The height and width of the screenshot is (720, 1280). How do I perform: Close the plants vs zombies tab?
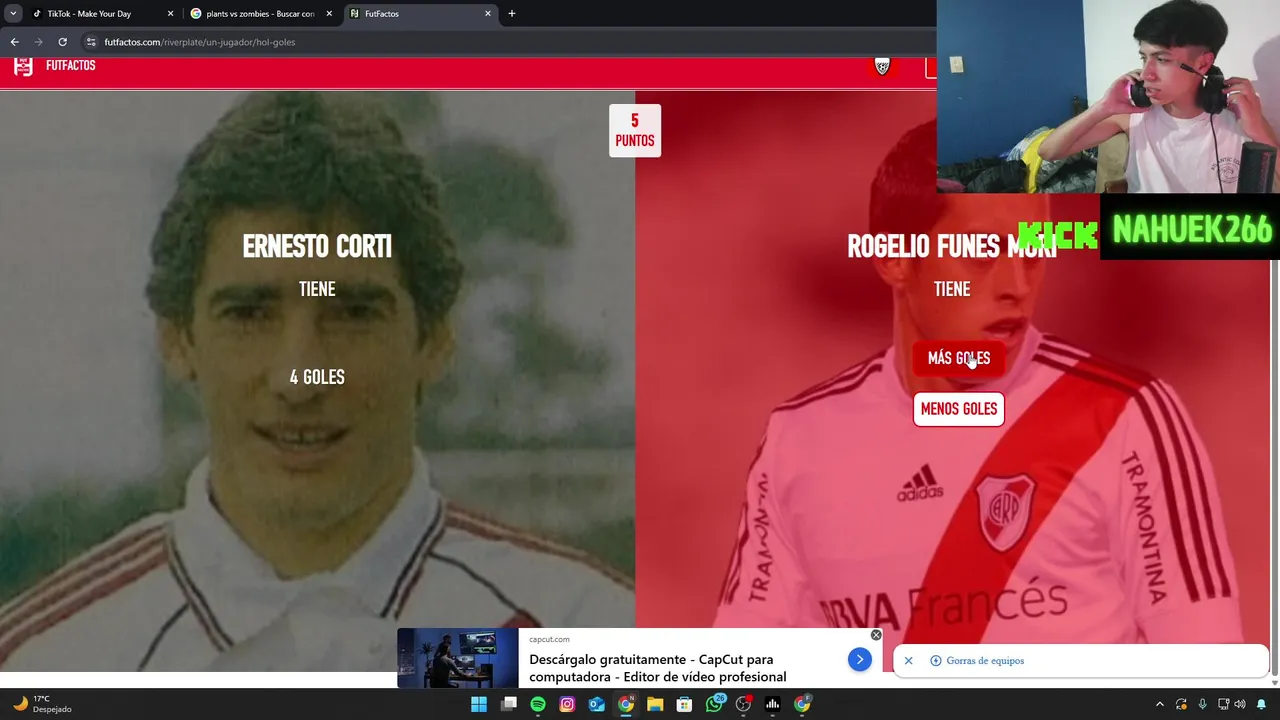(329, 14)
